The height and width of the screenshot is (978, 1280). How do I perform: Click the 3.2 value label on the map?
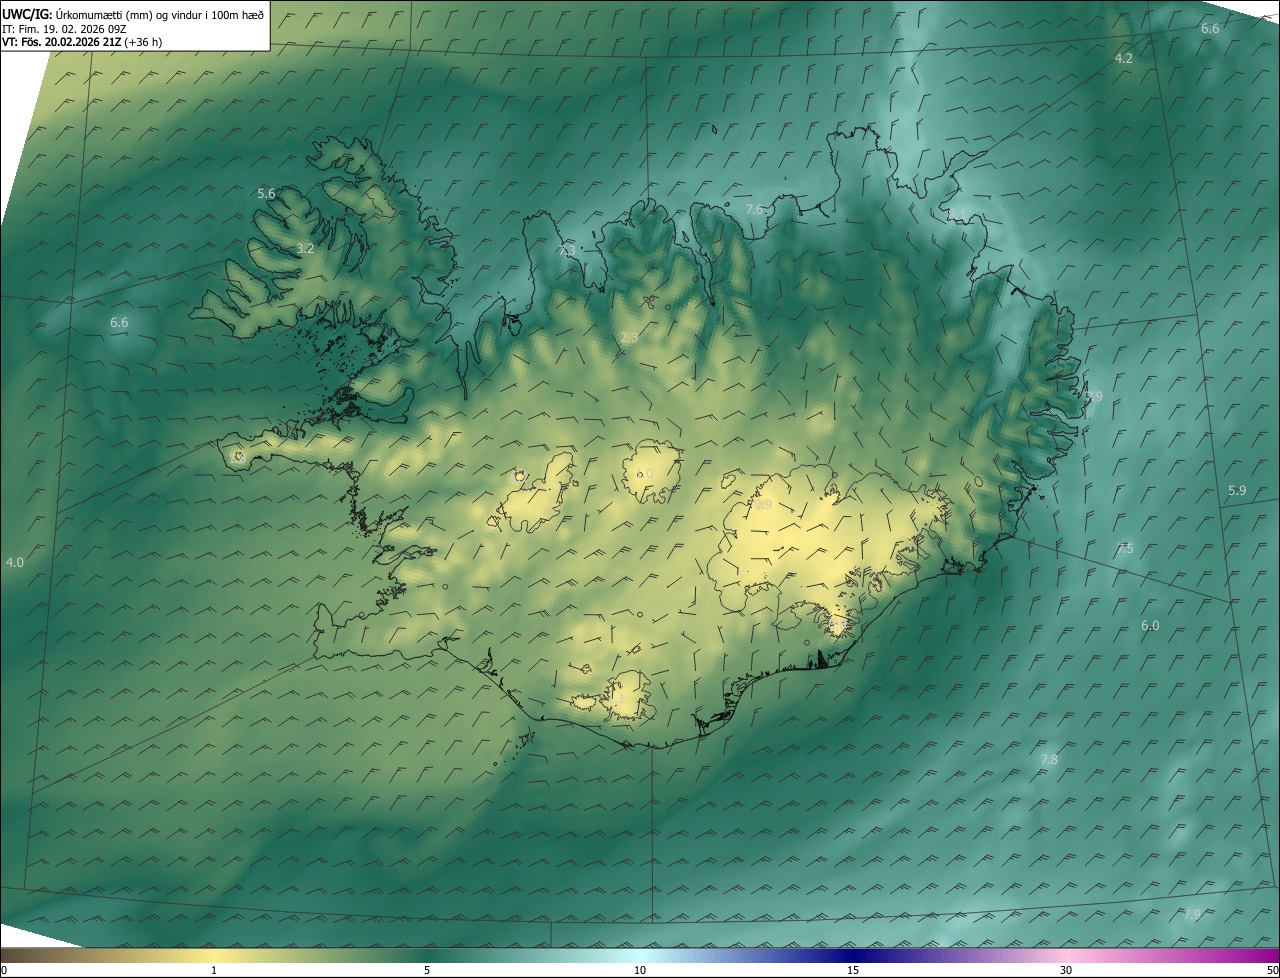pos(306,249)
